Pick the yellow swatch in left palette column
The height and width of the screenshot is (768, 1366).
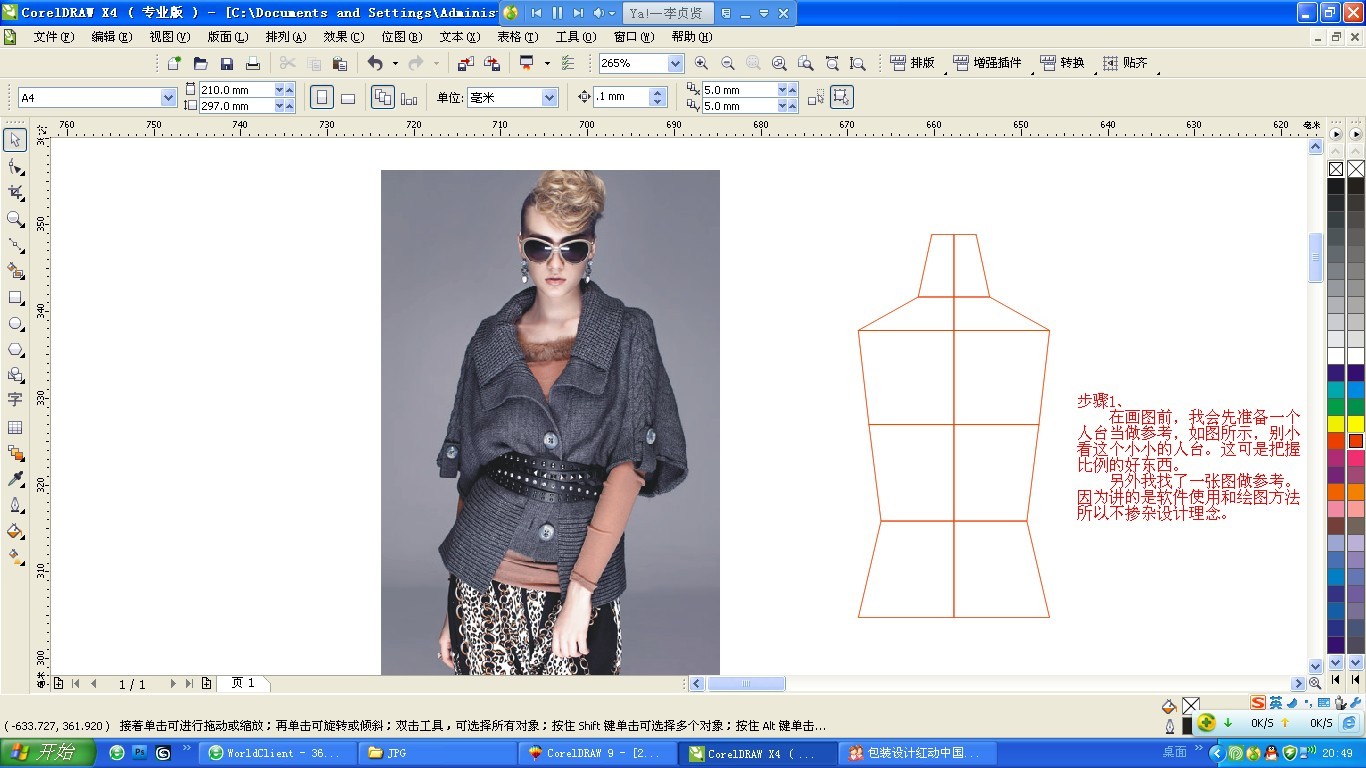[1336, 424]
